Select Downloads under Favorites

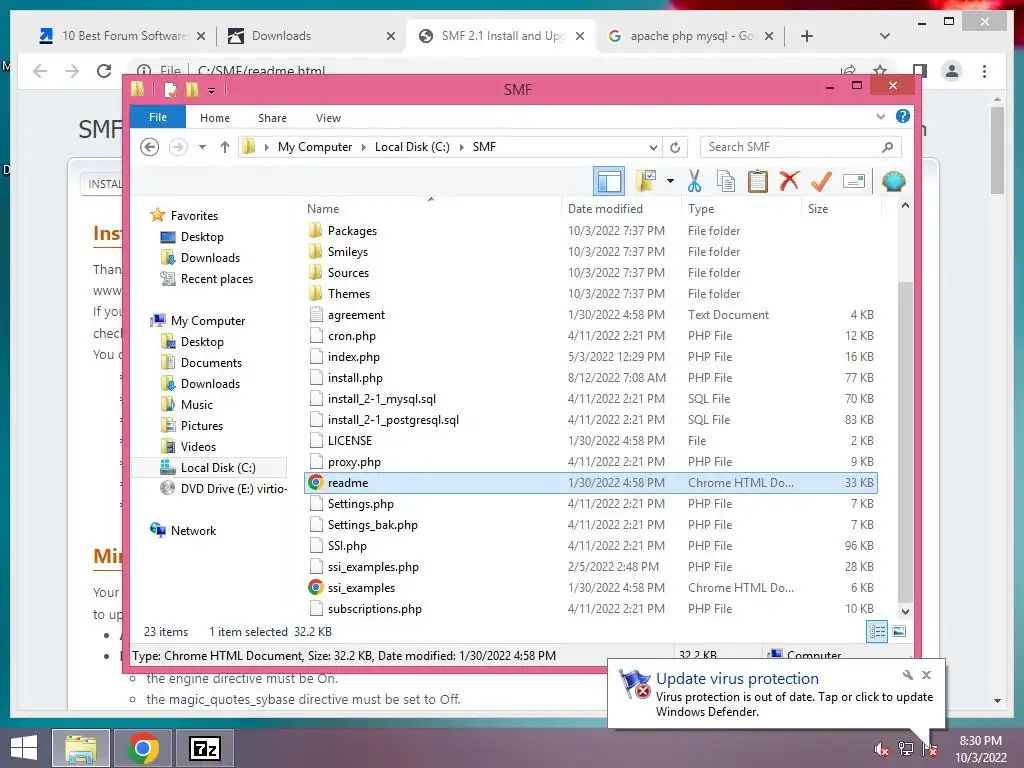[210, 257]
